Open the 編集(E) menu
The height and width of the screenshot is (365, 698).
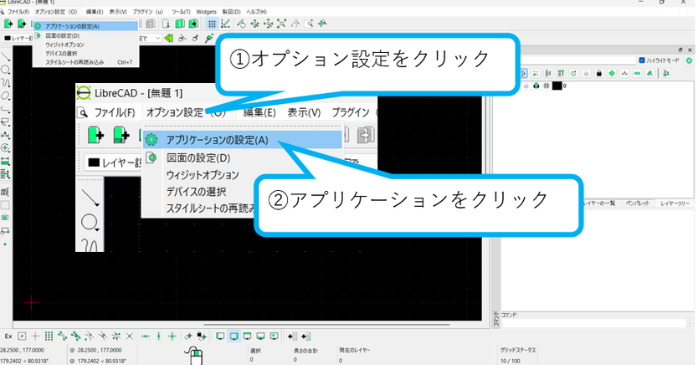pos(94,12)
